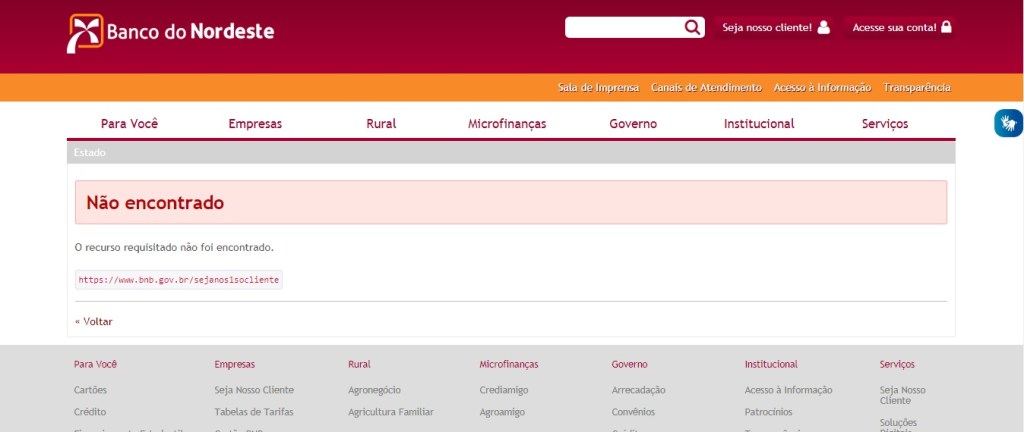The width and height of the screenshot is (1024, 432).
Task: Go to Sala de Imprensa
Action: point(598,87)
